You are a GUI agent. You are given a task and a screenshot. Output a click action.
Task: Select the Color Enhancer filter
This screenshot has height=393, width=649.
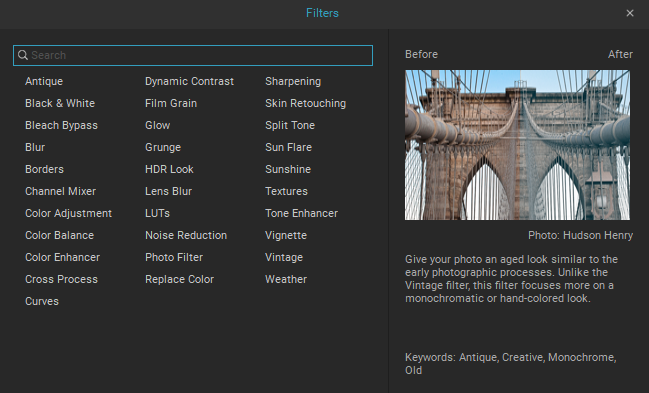coord(62,257)
